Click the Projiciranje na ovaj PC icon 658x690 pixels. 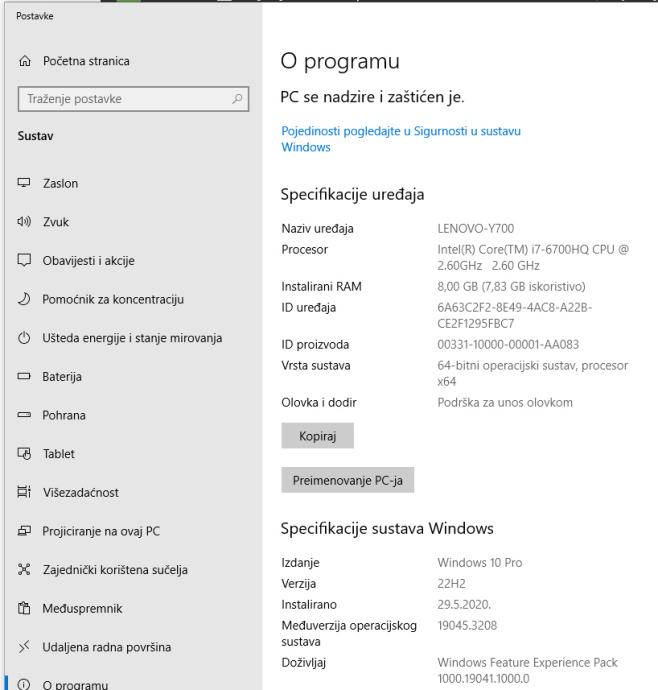coord(24,531)
